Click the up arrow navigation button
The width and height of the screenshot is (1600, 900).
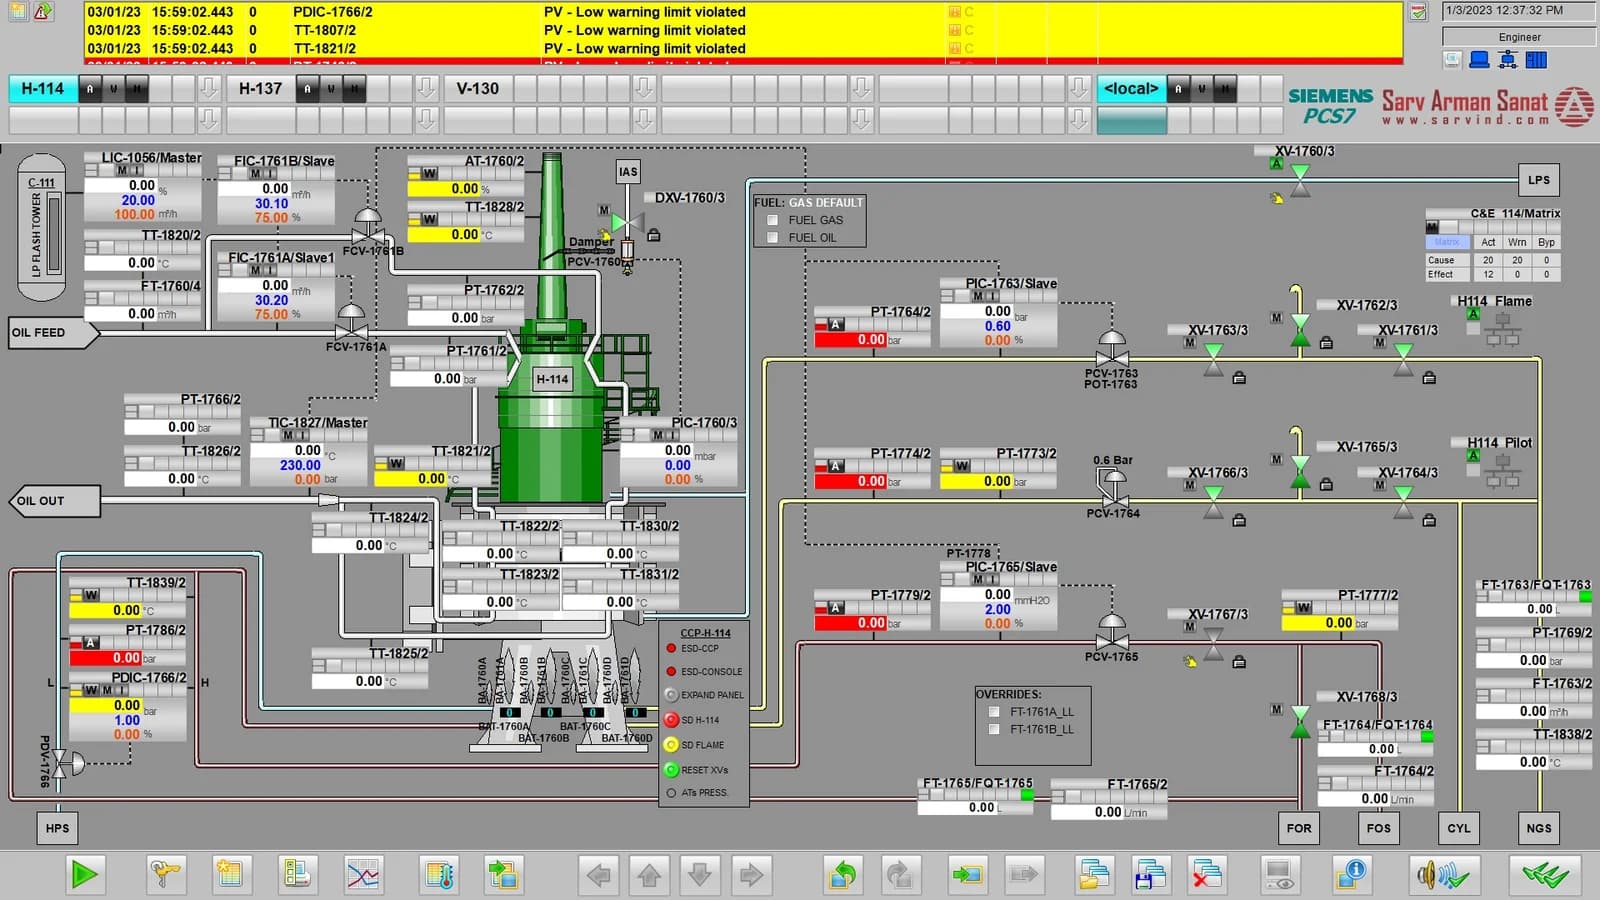650,876
